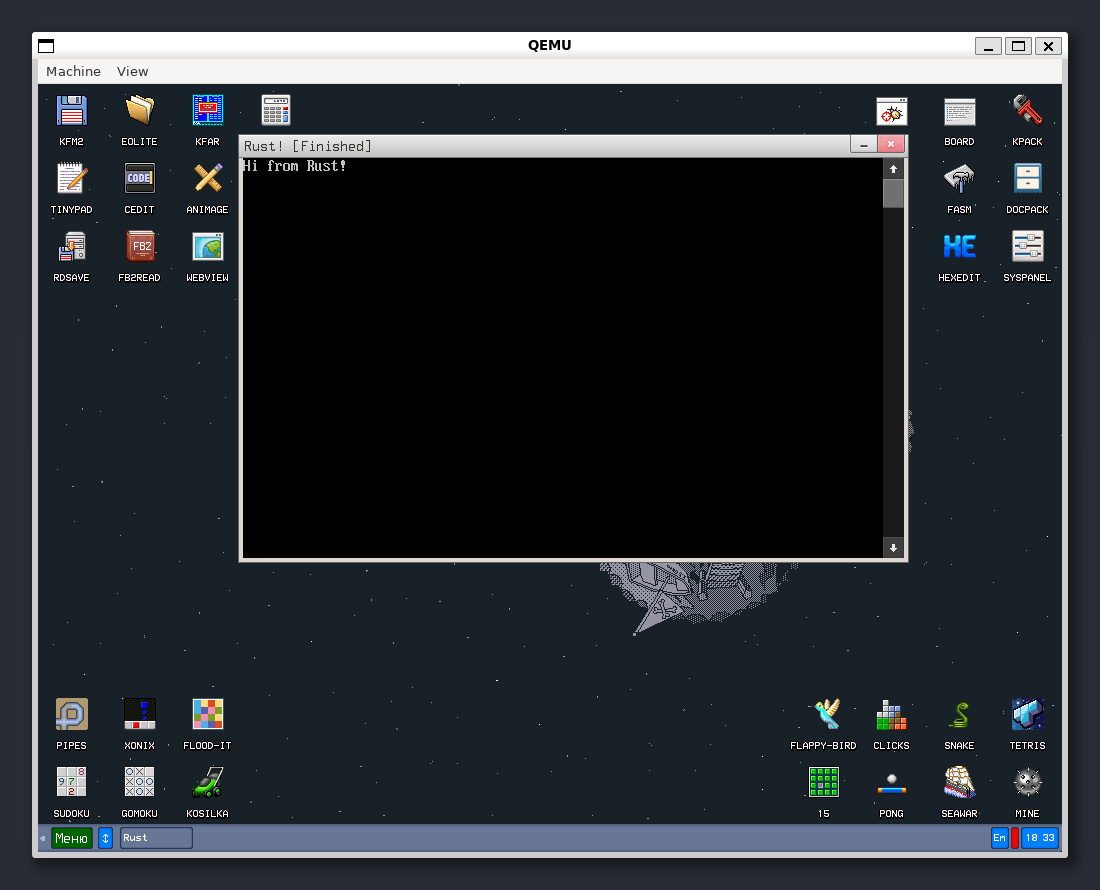
Task: Open the CEDIT code editor icon
Action: 139,179
